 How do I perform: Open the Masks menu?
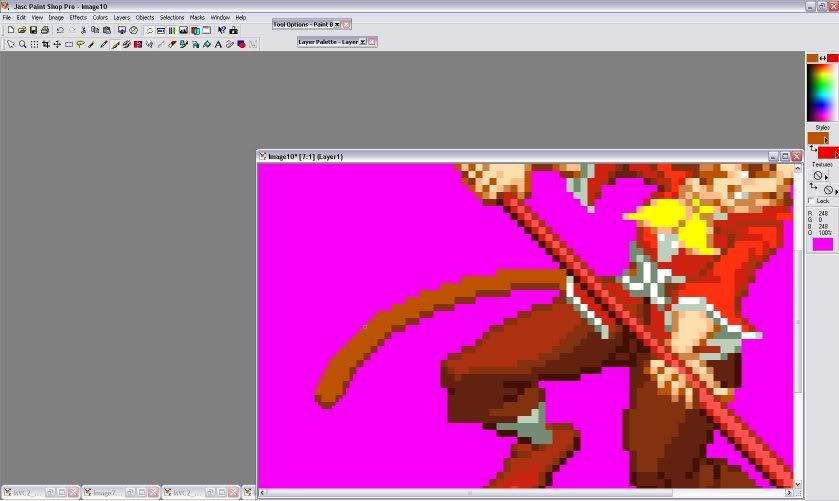pyautogui.click(x=197, y=18)
